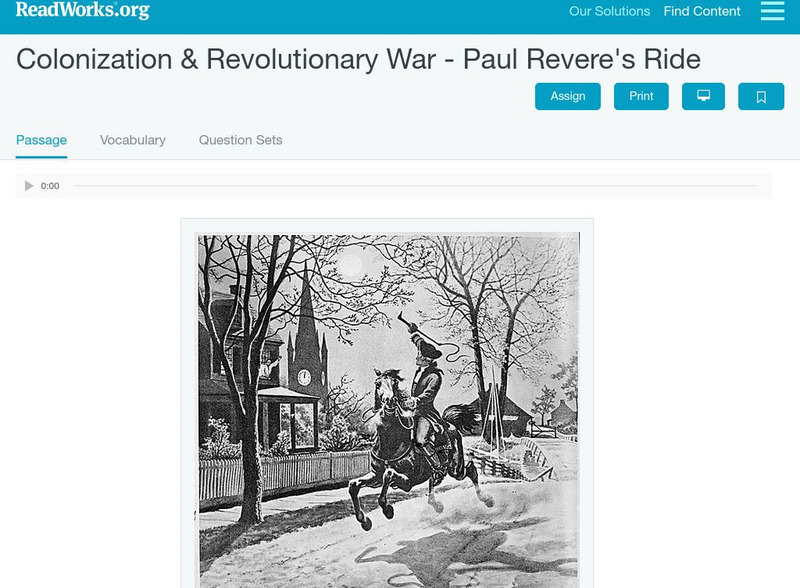This screenshot has height=588, width=800.
Task: Open the Find Content menu
Action: click(x=702, y=11)
